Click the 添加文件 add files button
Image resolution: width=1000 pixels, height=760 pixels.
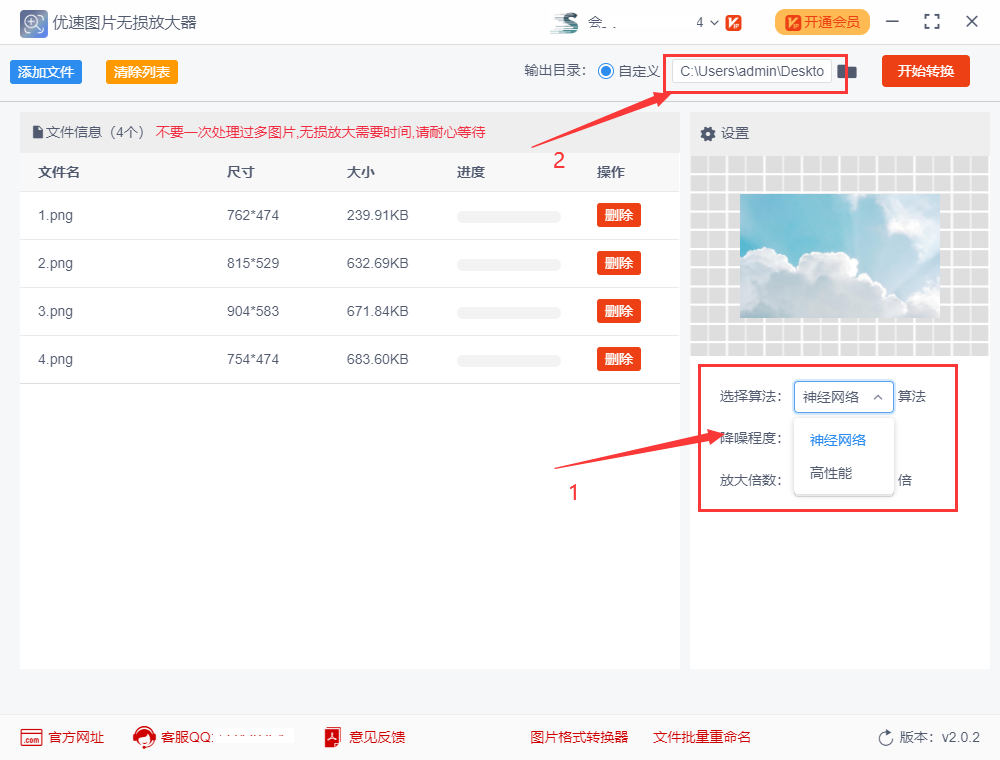45,71
